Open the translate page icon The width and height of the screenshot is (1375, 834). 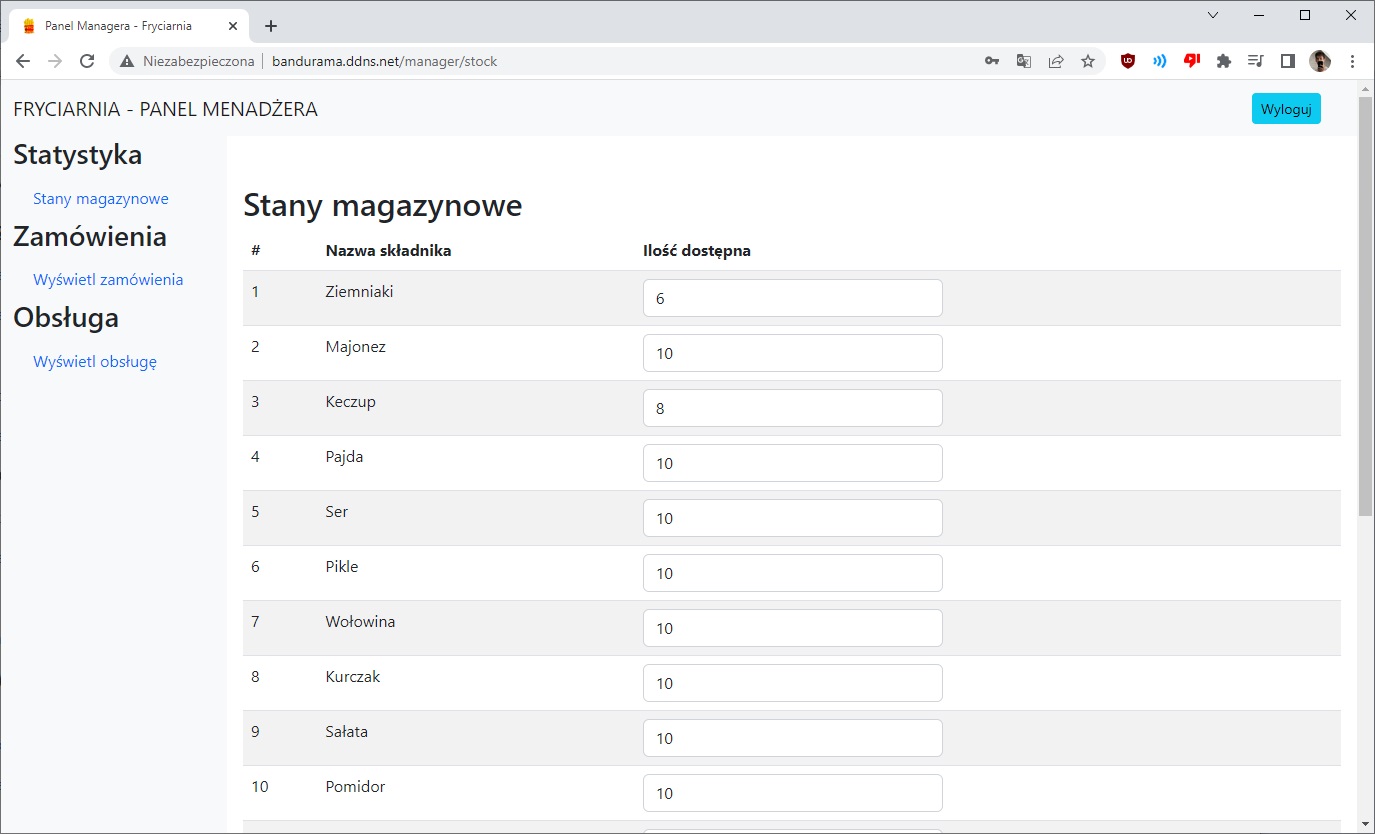click(1024, 61)
